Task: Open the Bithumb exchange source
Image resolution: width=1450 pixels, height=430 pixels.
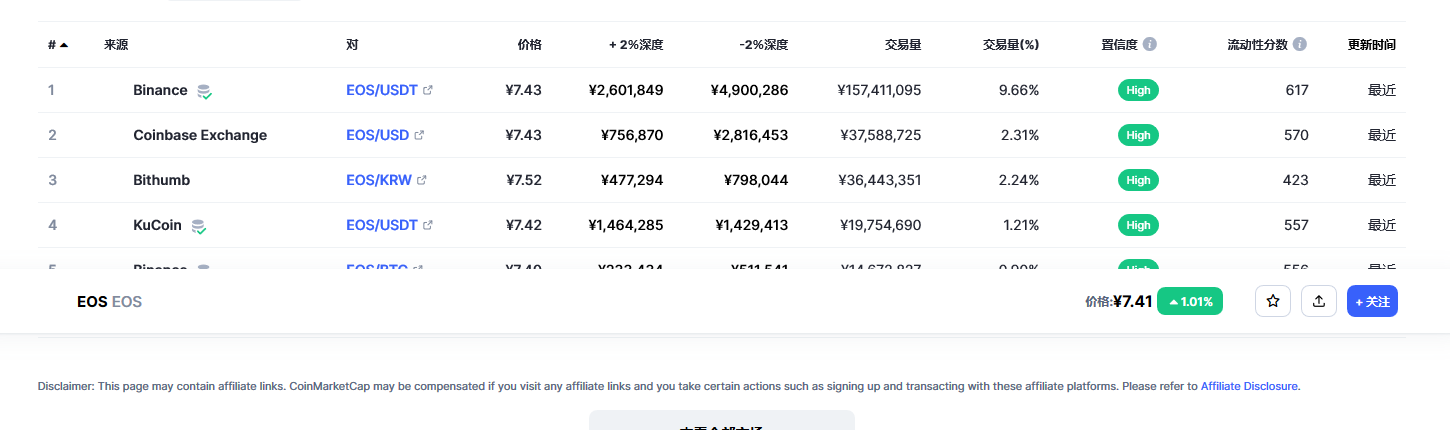Action: click(x=161, y=180)
